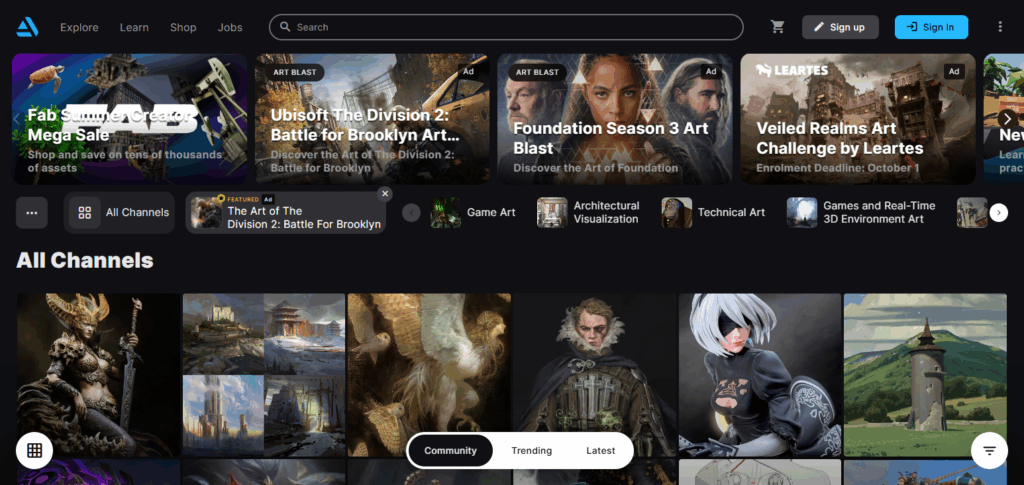Click the magnifier icon in search bar

point(285,27)
